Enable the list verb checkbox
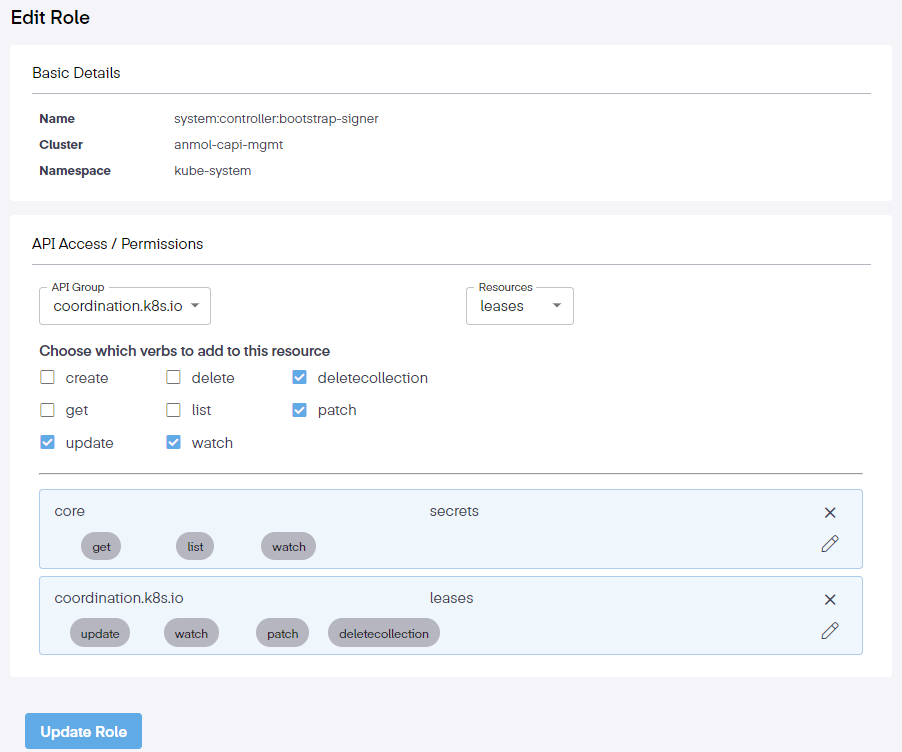The width and height of the screenshot is (902, 752). [x=173, y=410]
